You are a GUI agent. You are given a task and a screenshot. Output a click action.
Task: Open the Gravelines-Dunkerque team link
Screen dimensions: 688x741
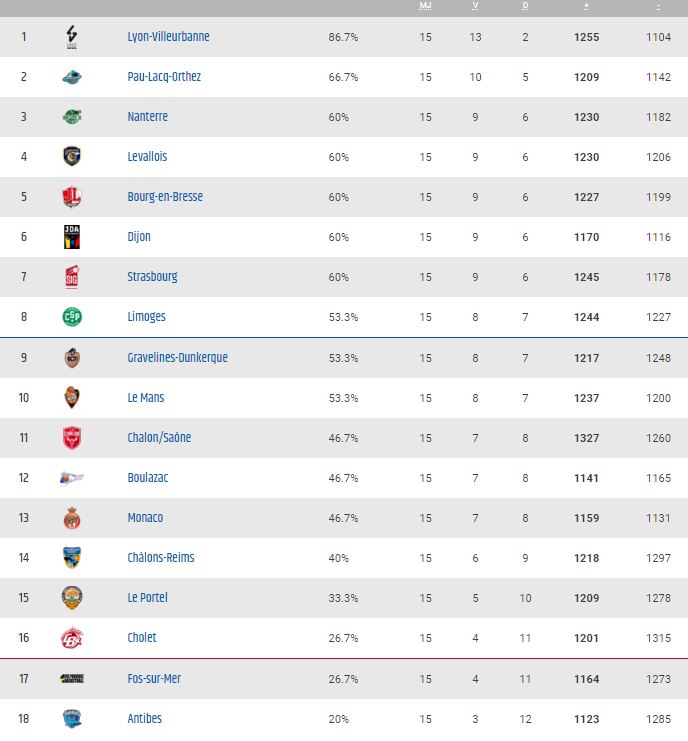[x=178, y=358]
